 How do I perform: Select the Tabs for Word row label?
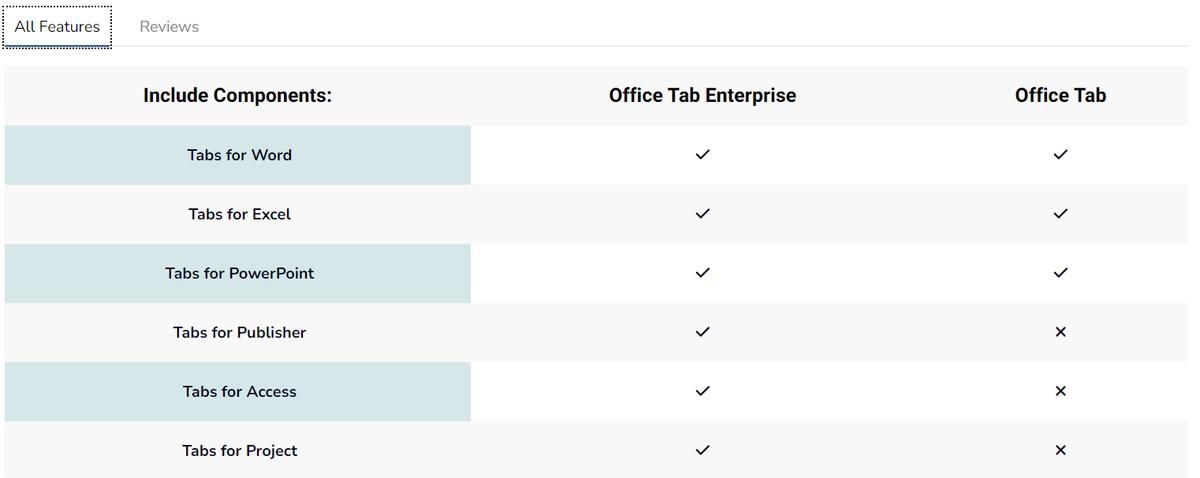click(239, 155)
